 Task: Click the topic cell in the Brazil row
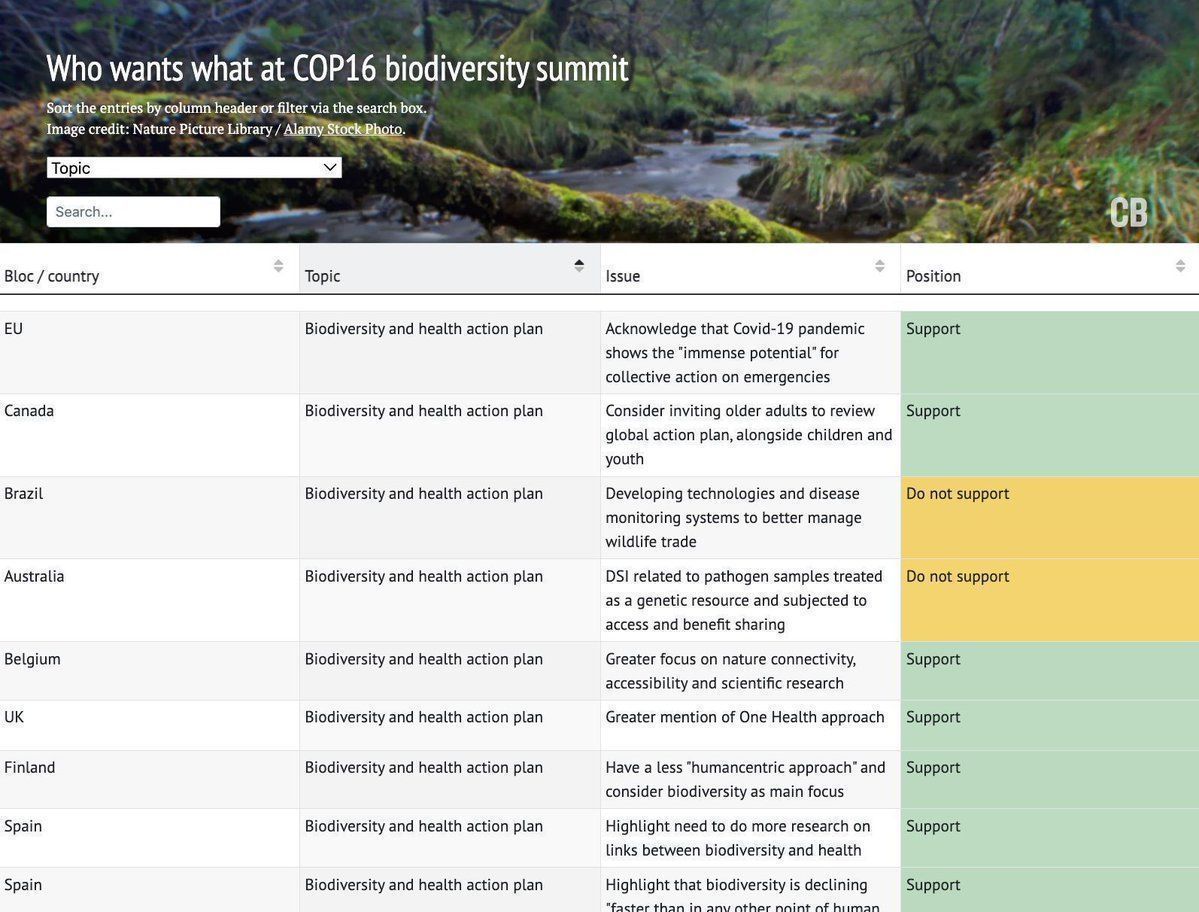point(450,518)
